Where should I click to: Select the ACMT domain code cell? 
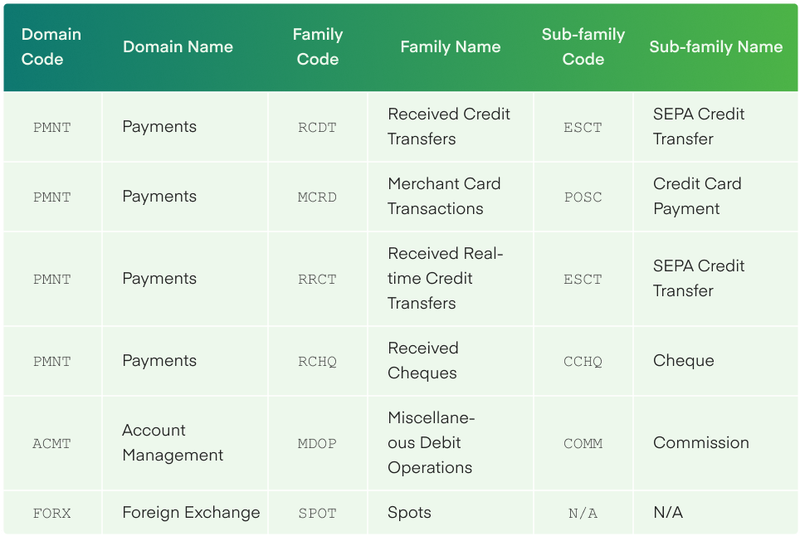pos(51,443)
